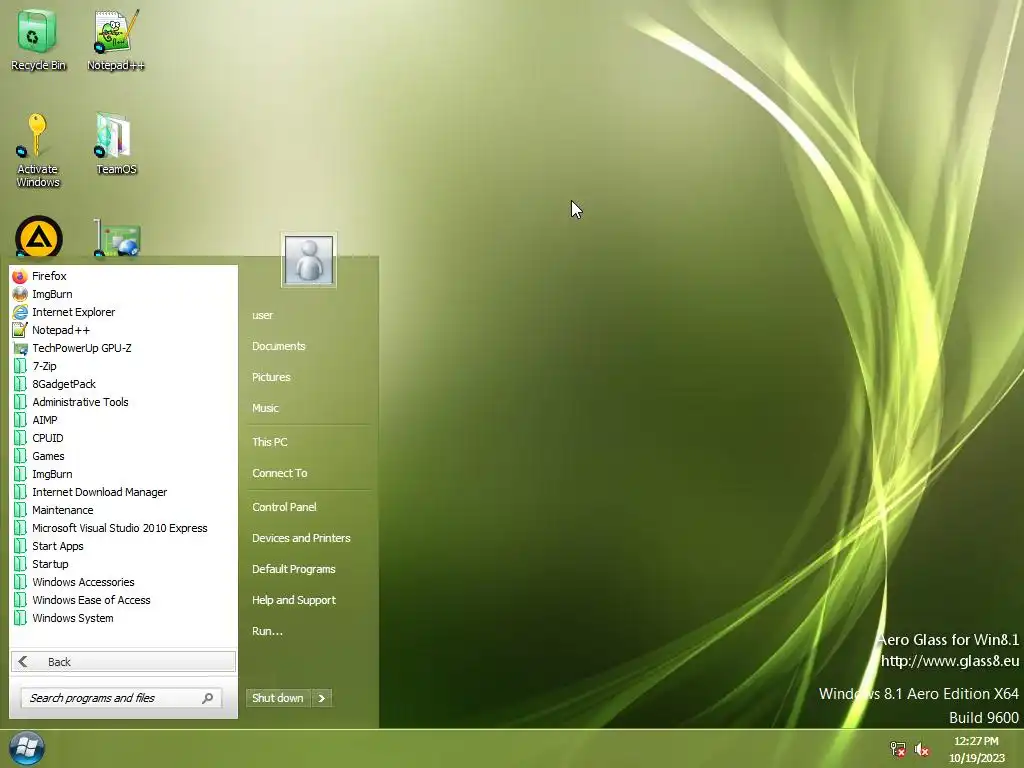Click the Search programs and files box

coord(121,698)
